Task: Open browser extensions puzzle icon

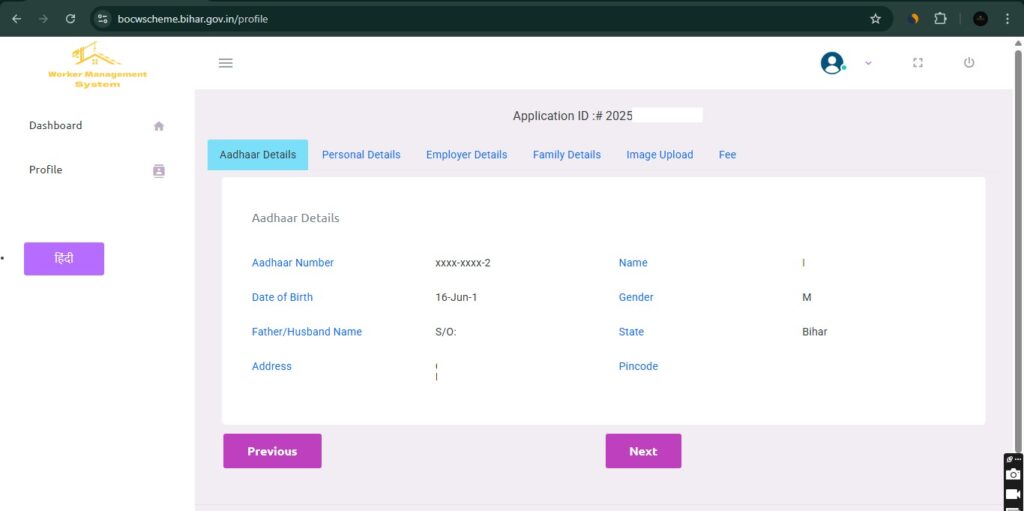Action: [940, 19]
